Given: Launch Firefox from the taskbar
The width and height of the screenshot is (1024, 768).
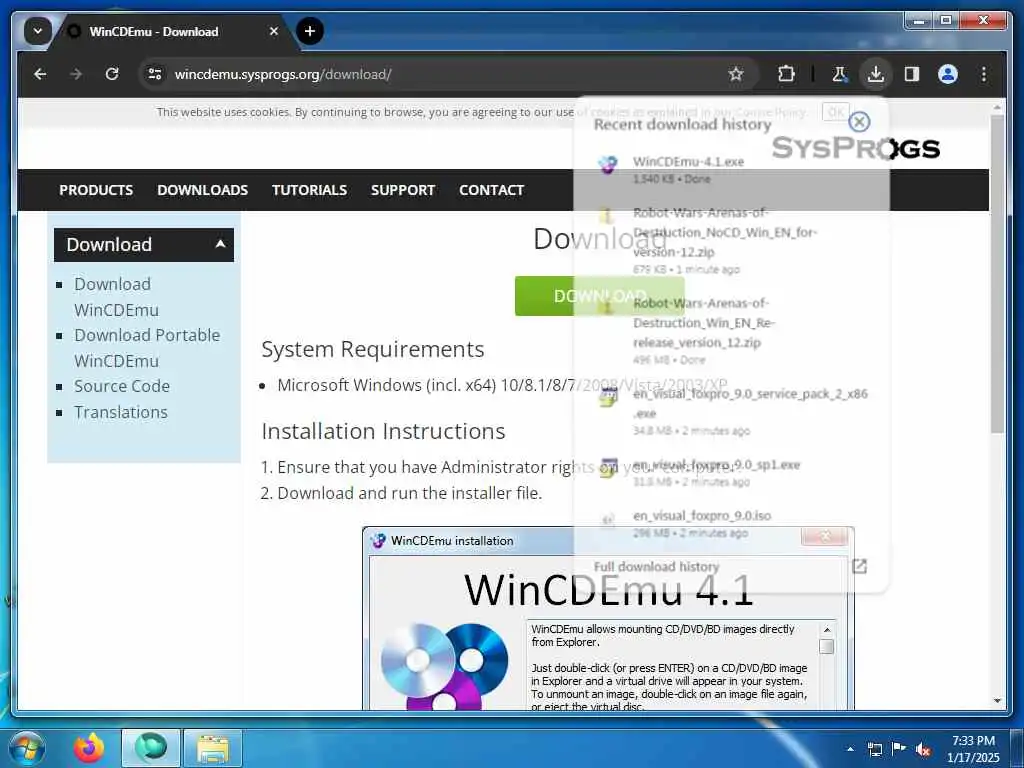Looking at the screenshot, I should click(x=89, y=748).
